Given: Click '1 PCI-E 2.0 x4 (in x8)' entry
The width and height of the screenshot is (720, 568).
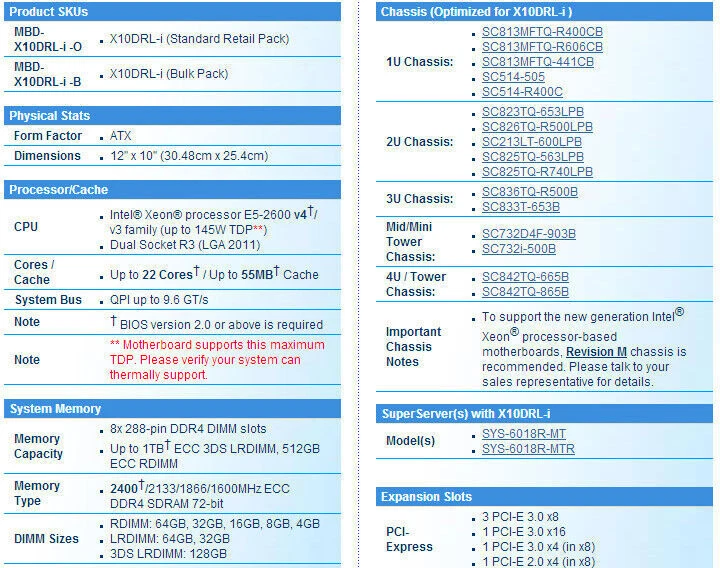Looking at the screenshot, I should click(538, 562).
